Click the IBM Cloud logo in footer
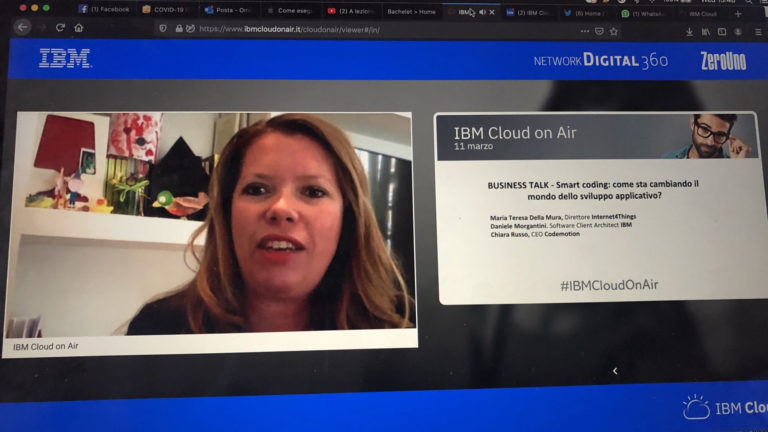 click(x=725, y=408)
